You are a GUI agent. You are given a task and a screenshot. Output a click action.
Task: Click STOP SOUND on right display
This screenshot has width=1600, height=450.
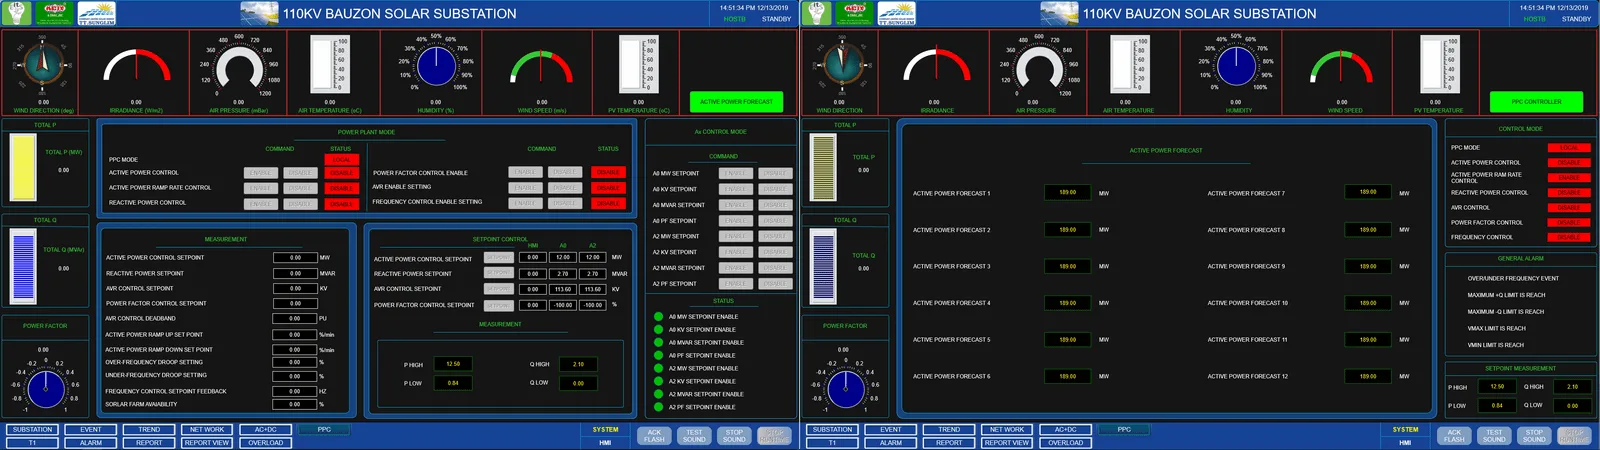coord(1534,436)
